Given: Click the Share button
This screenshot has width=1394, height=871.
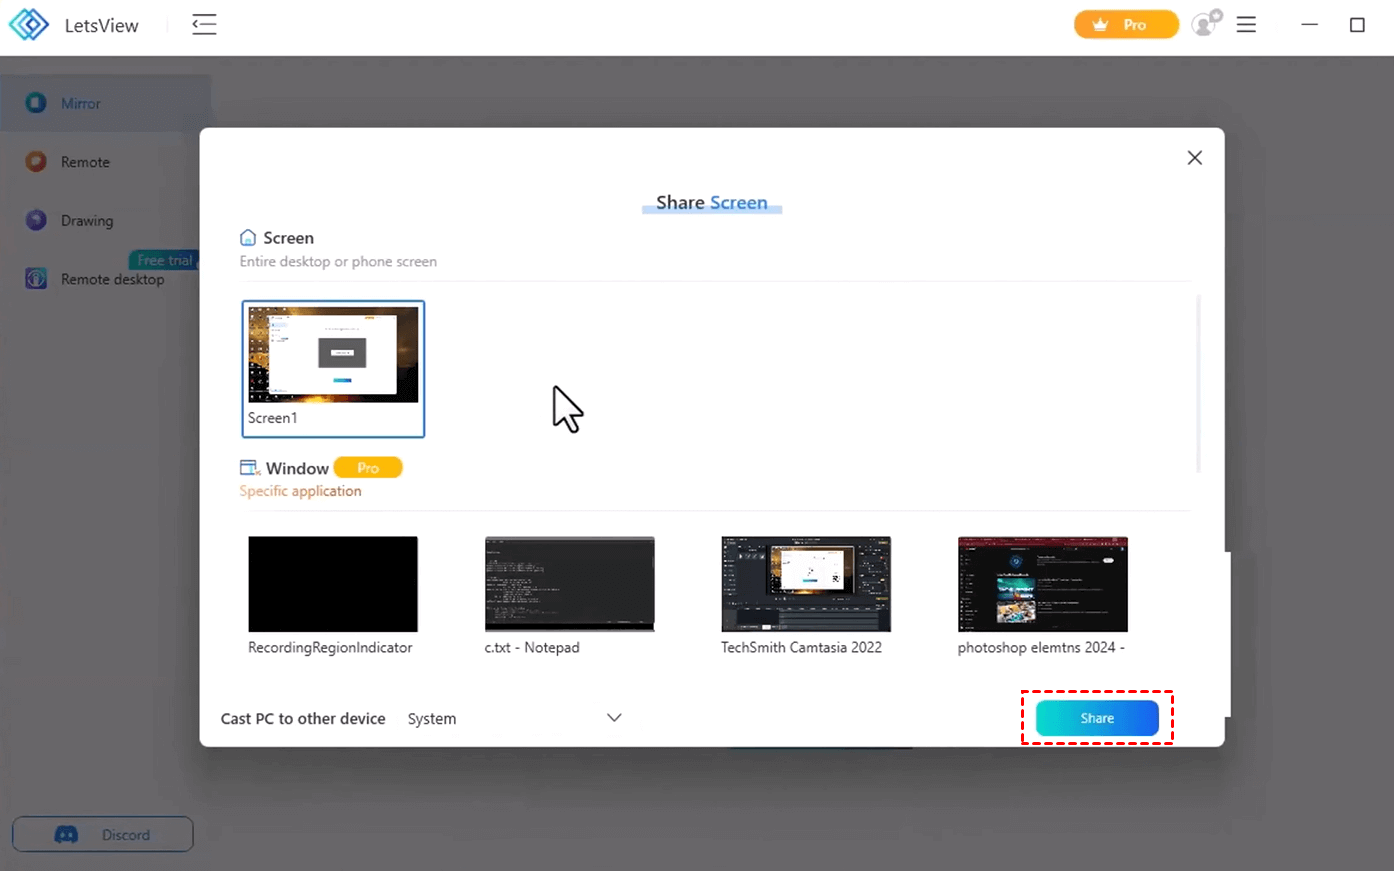Looking at the screenshot, I should [x=1097, y=718].
